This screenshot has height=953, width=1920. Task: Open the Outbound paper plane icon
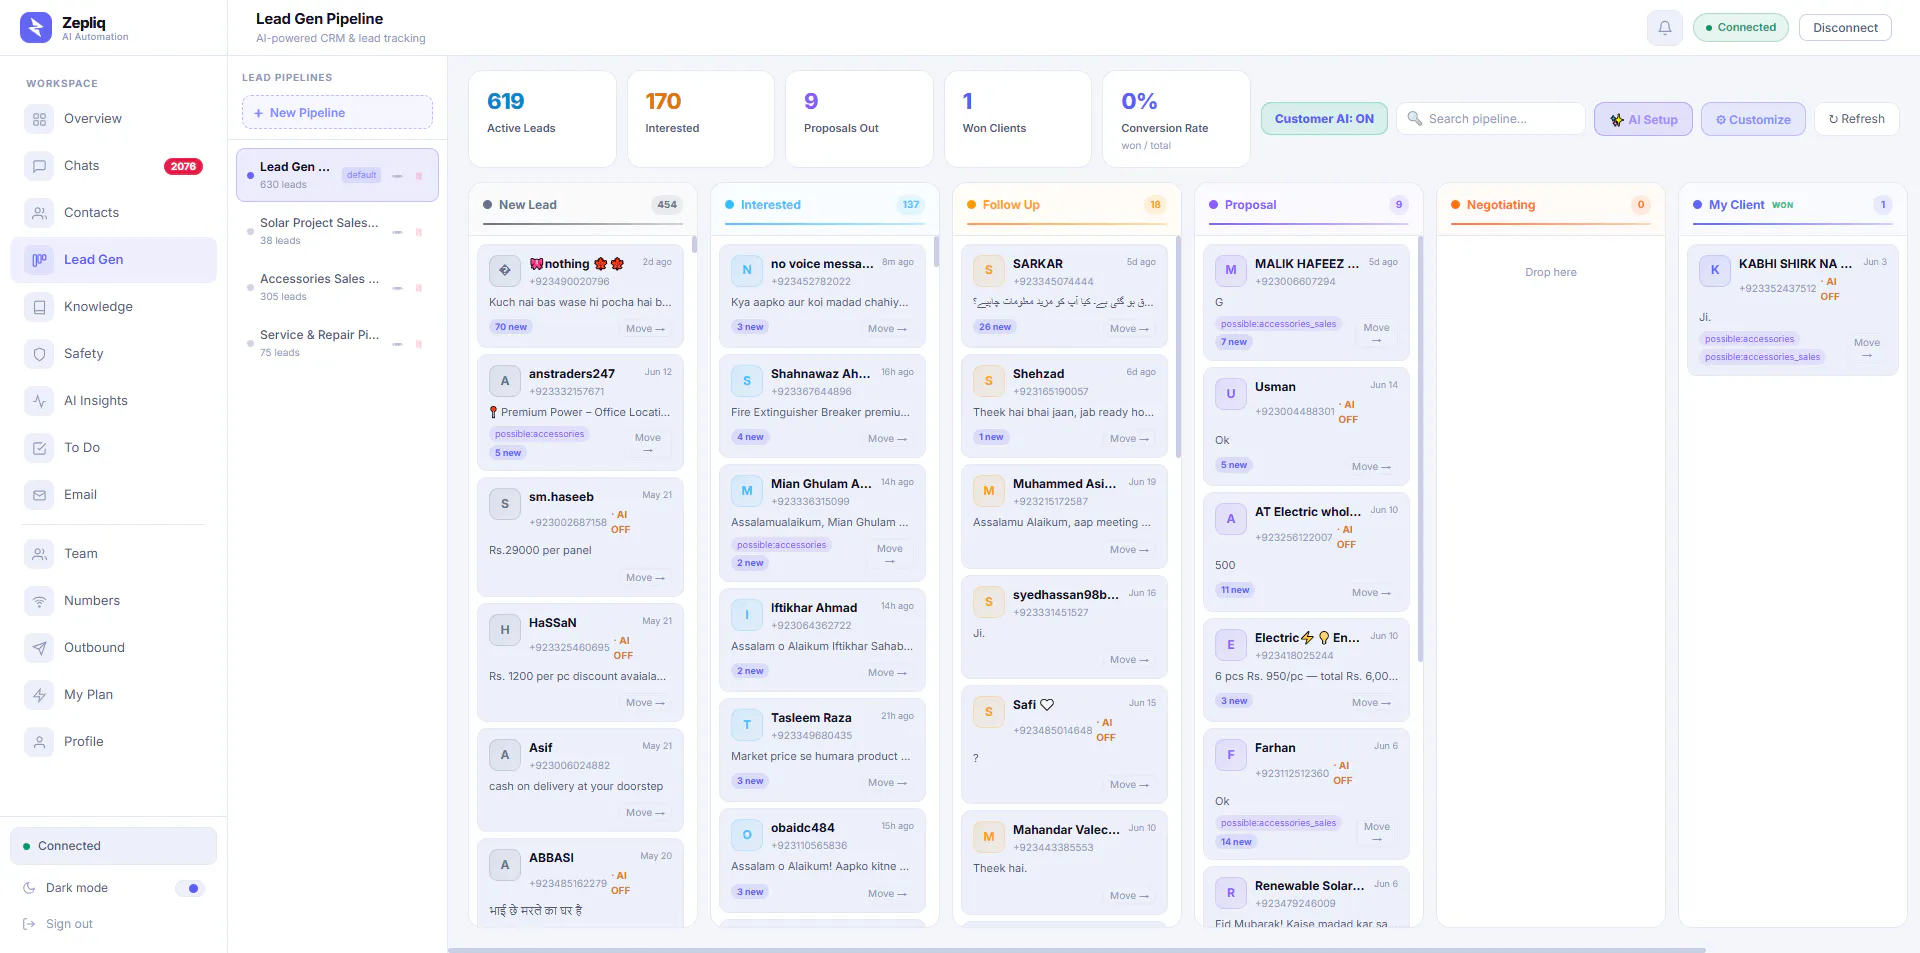[39, 648]
